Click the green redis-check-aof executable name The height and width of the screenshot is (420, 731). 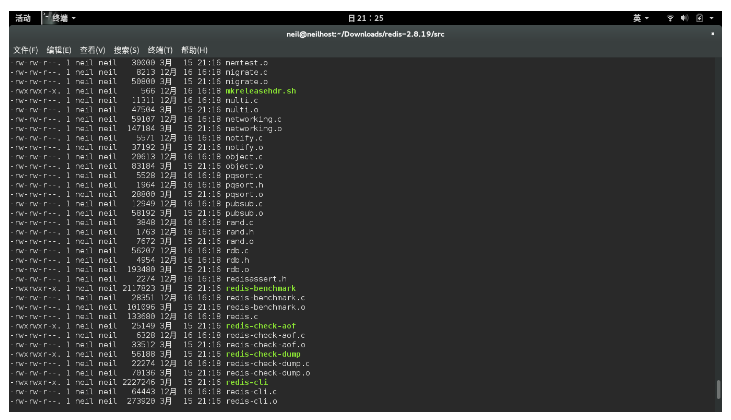[x=258, y=325]
